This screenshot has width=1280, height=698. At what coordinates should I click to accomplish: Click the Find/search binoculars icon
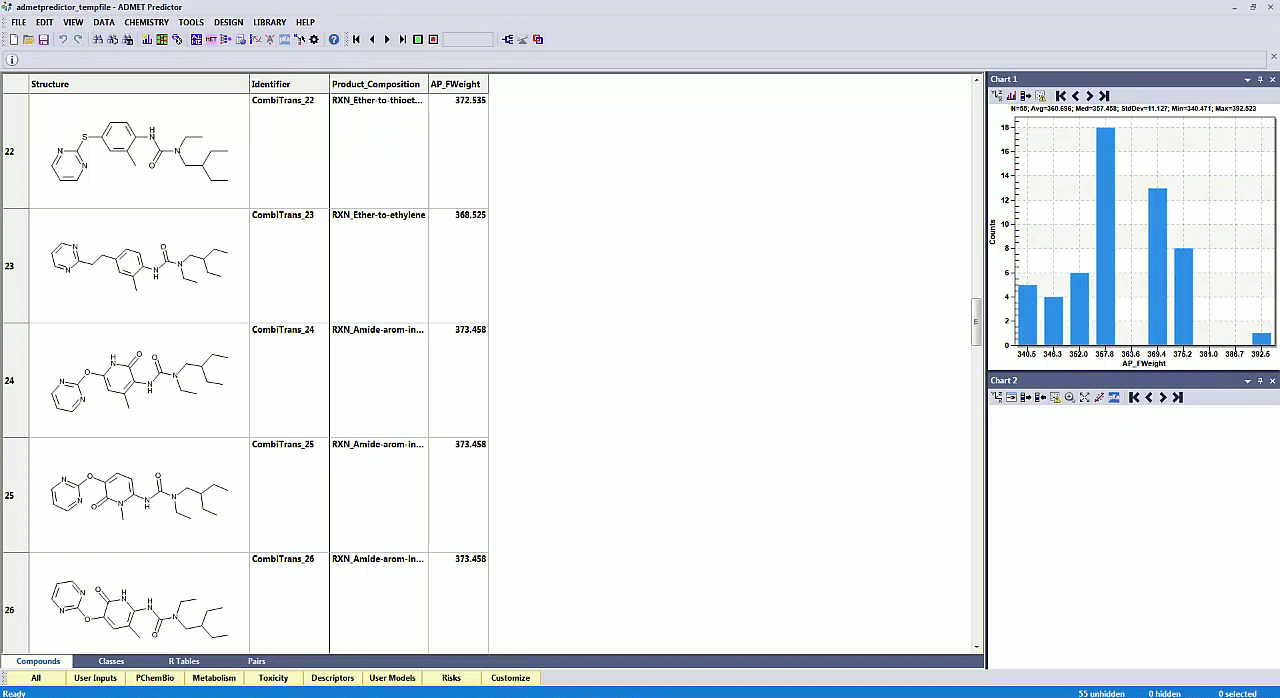98,39
